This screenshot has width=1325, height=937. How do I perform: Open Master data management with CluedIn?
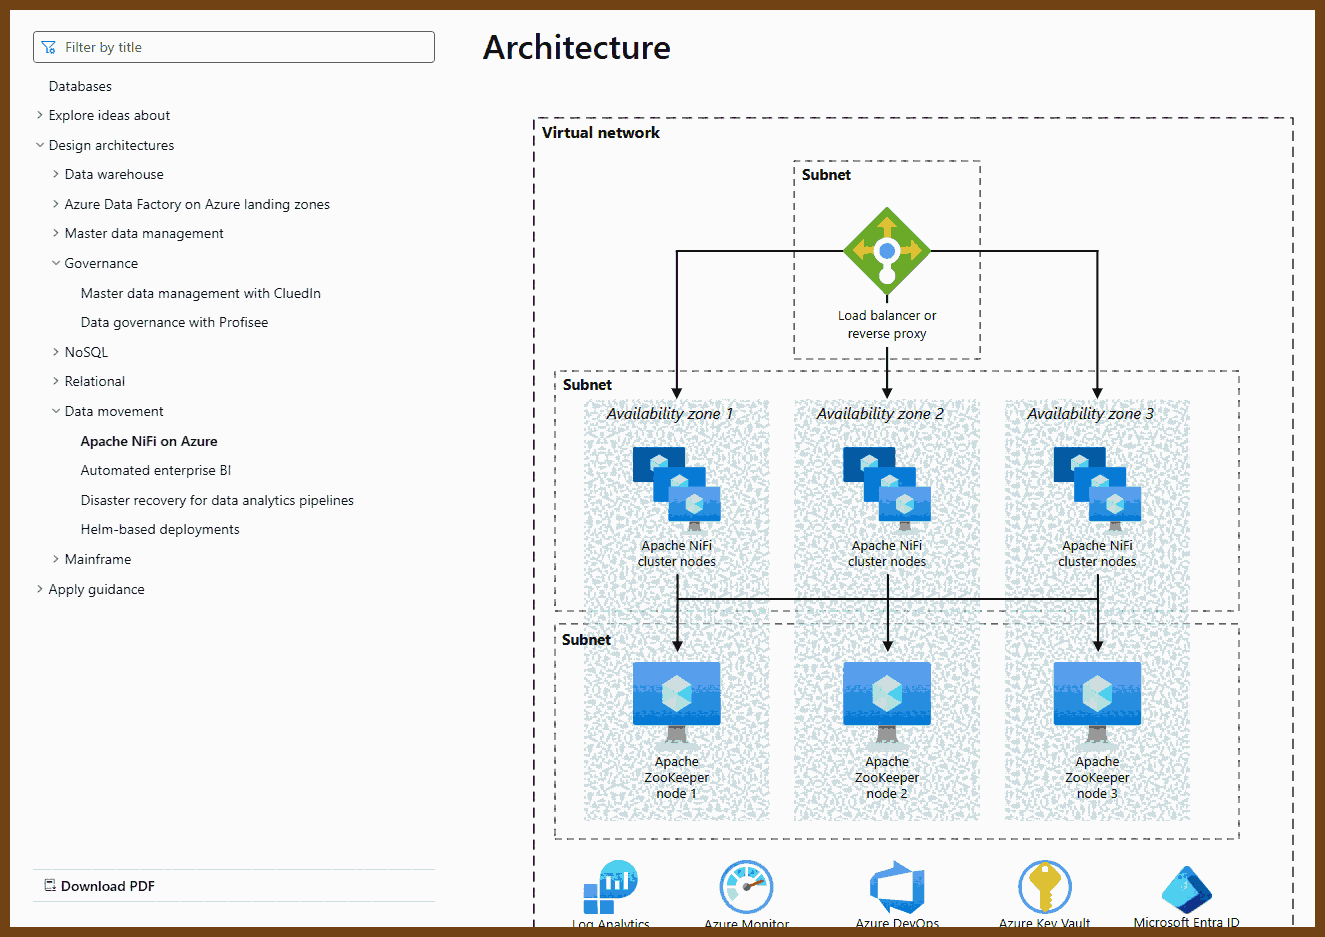[x=201, y=293]
